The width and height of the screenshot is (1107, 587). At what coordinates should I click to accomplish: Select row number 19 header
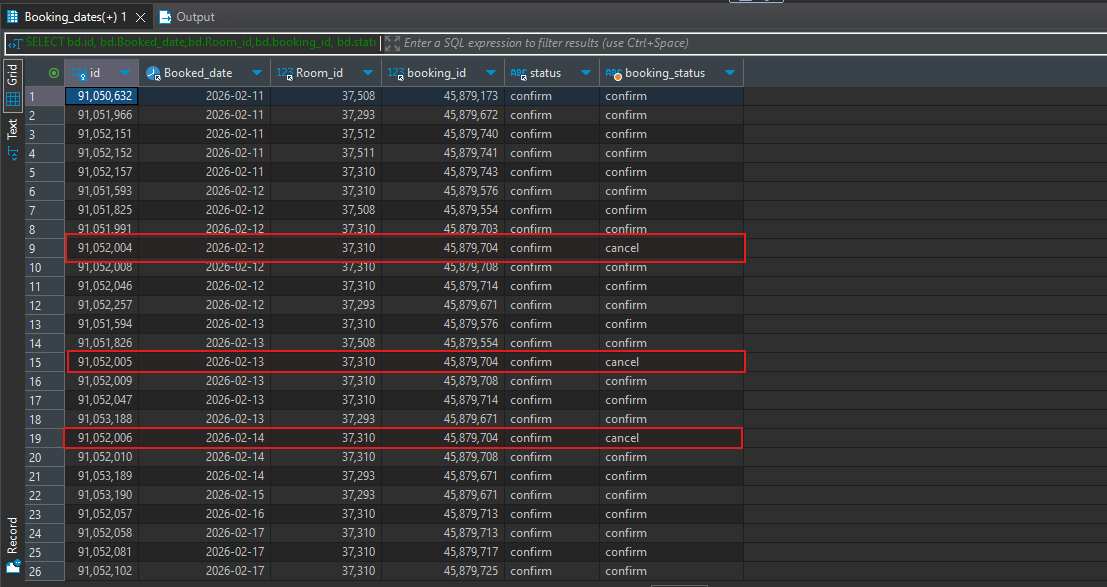[x=44, y=439]
